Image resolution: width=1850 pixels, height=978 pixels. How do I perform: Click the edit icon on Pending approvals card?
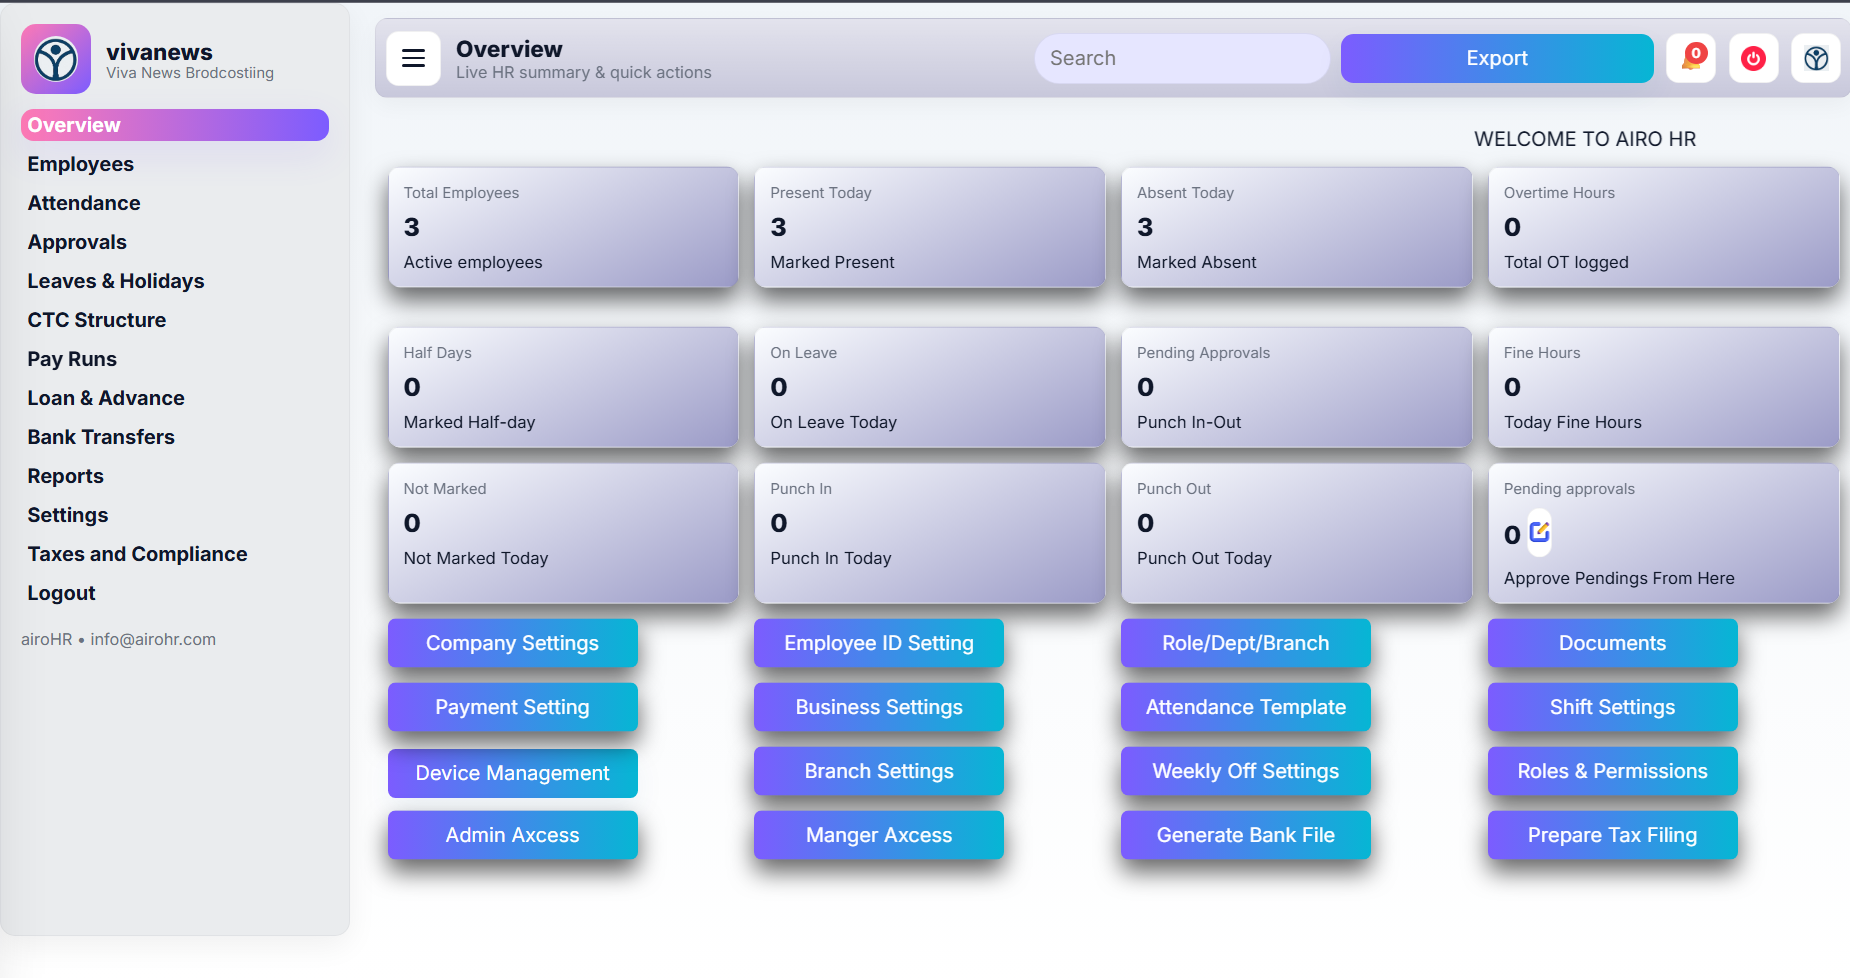[1539, 532]
